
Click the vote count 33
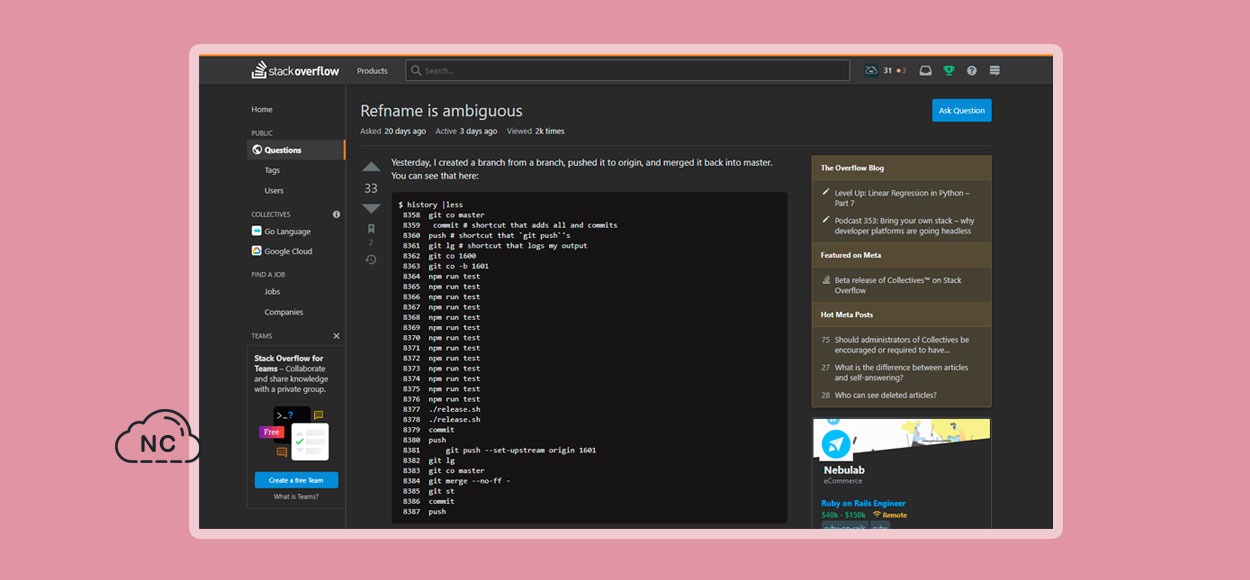coord(371,188)
